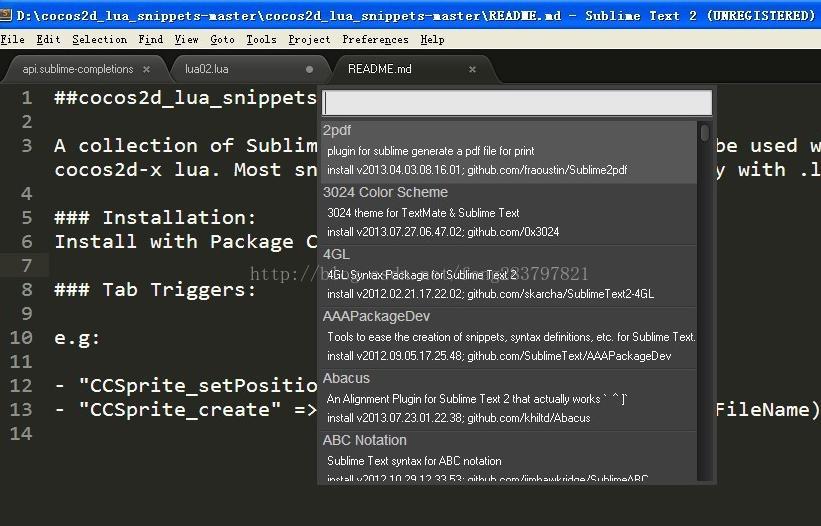
Task: Click 'Sublime Text syntax for ABC notation' description
Action: (x=414, y=461)
